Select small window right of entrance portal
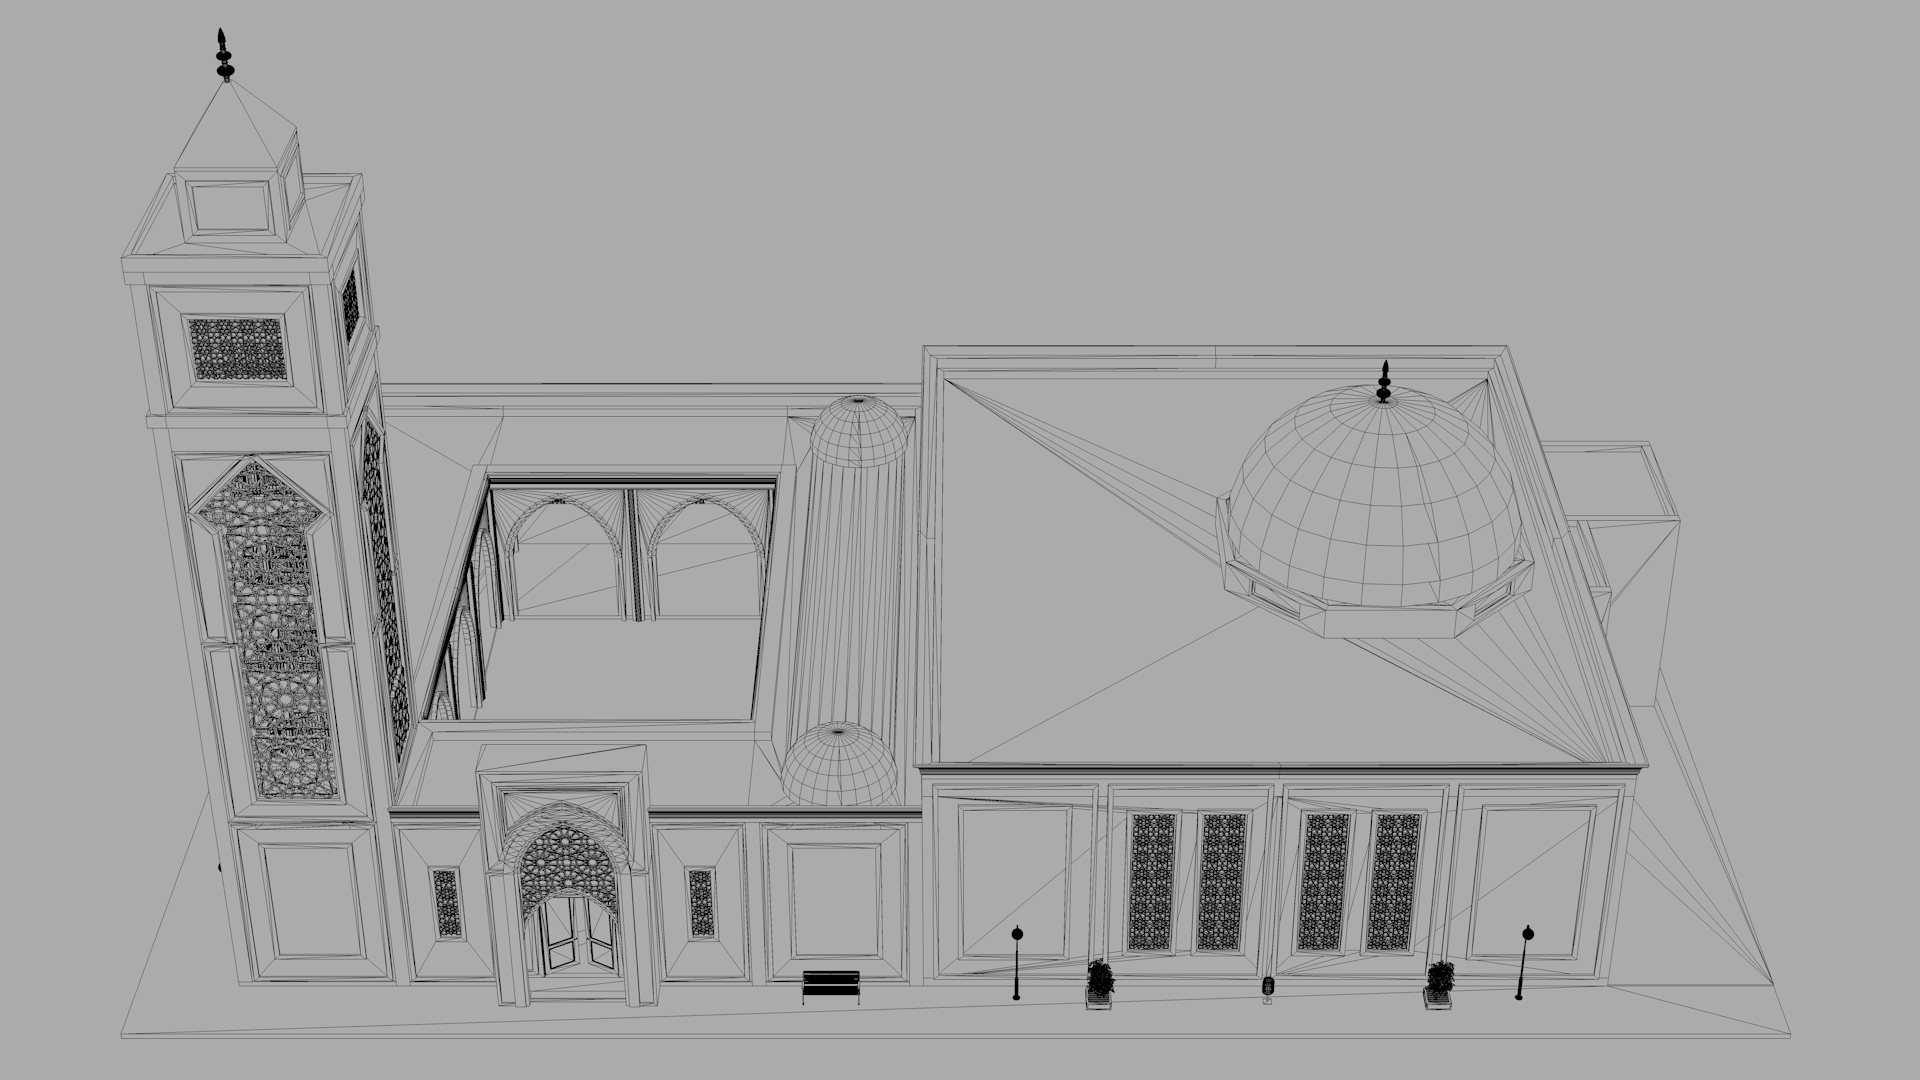This screenshot has height=1080, width=1920. coord(701,902)
